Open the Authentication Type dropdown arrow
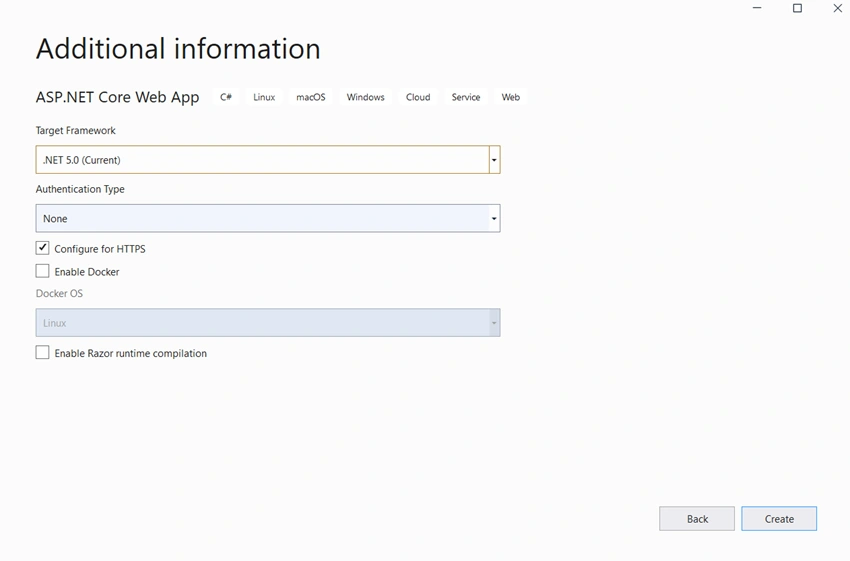The height and width of the screenshot is (561, 850). (x=494, y=218)
